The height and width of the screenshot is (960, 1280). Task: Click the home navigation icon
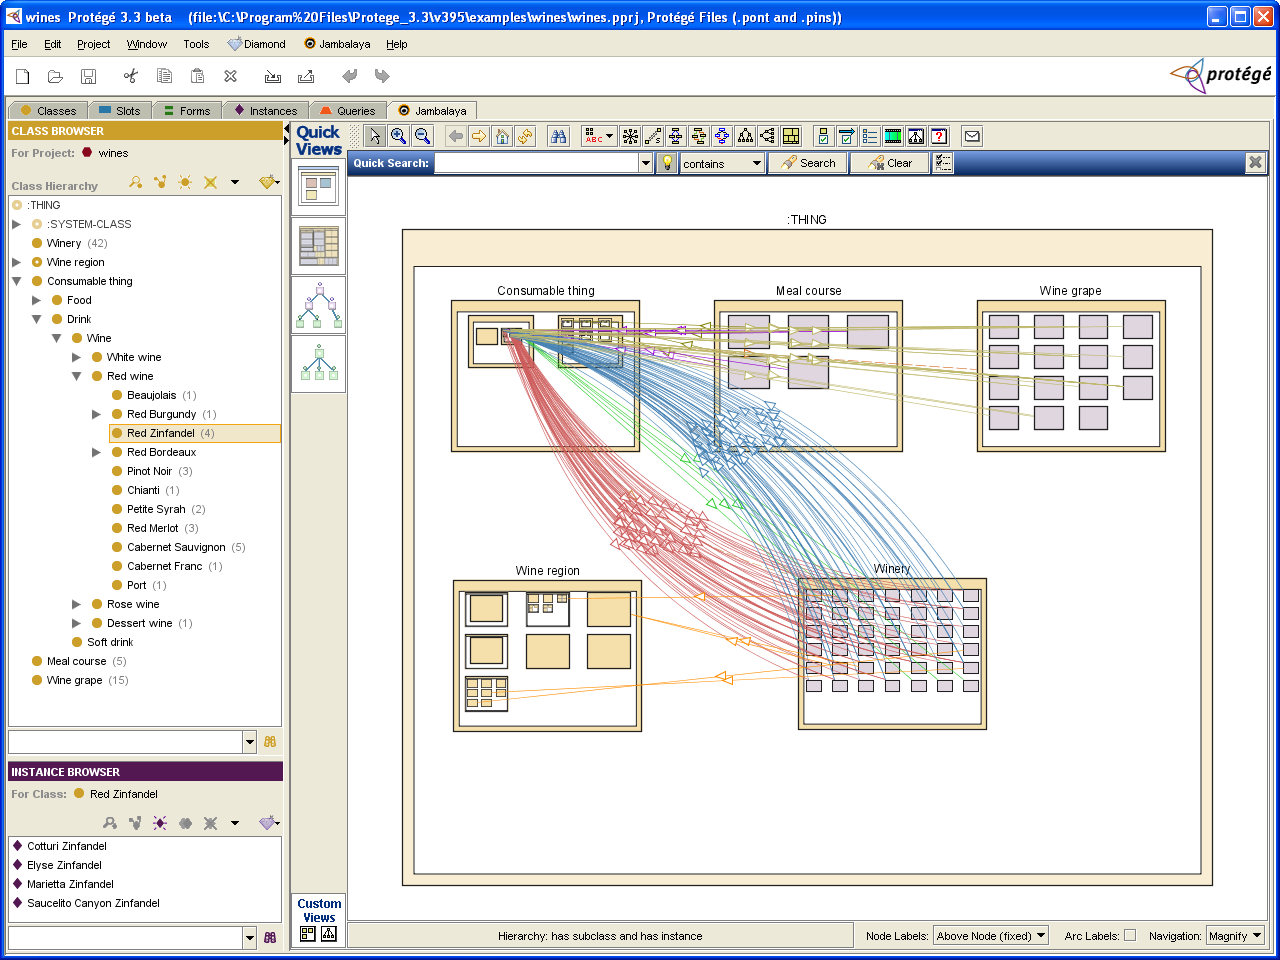[503, 136]
